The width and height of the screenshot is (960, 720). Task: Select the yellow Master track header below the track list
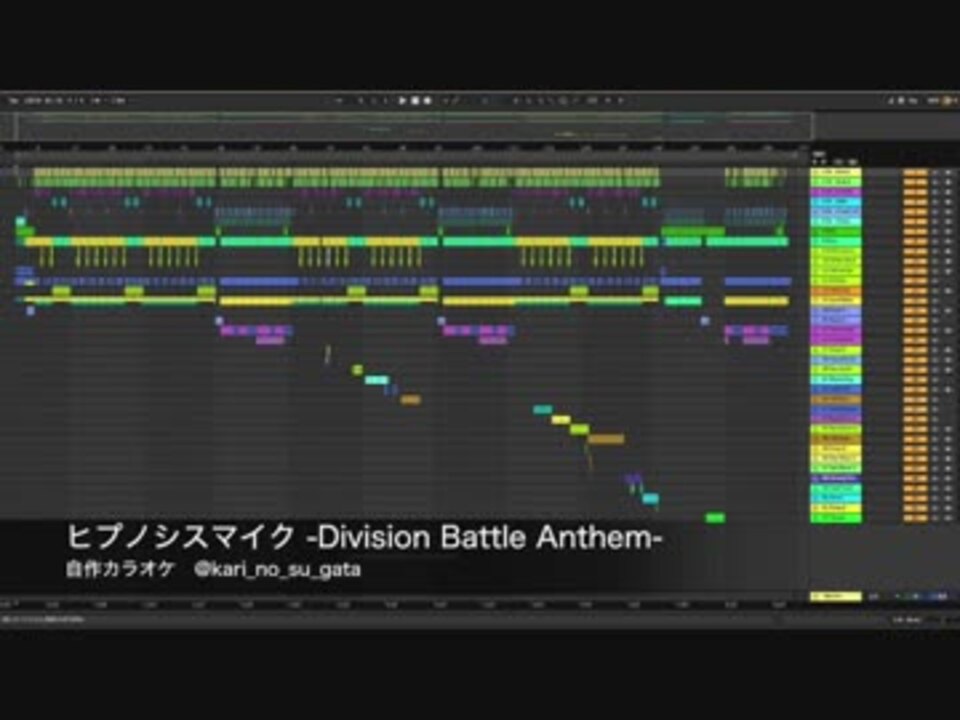[x=836, y=596]
